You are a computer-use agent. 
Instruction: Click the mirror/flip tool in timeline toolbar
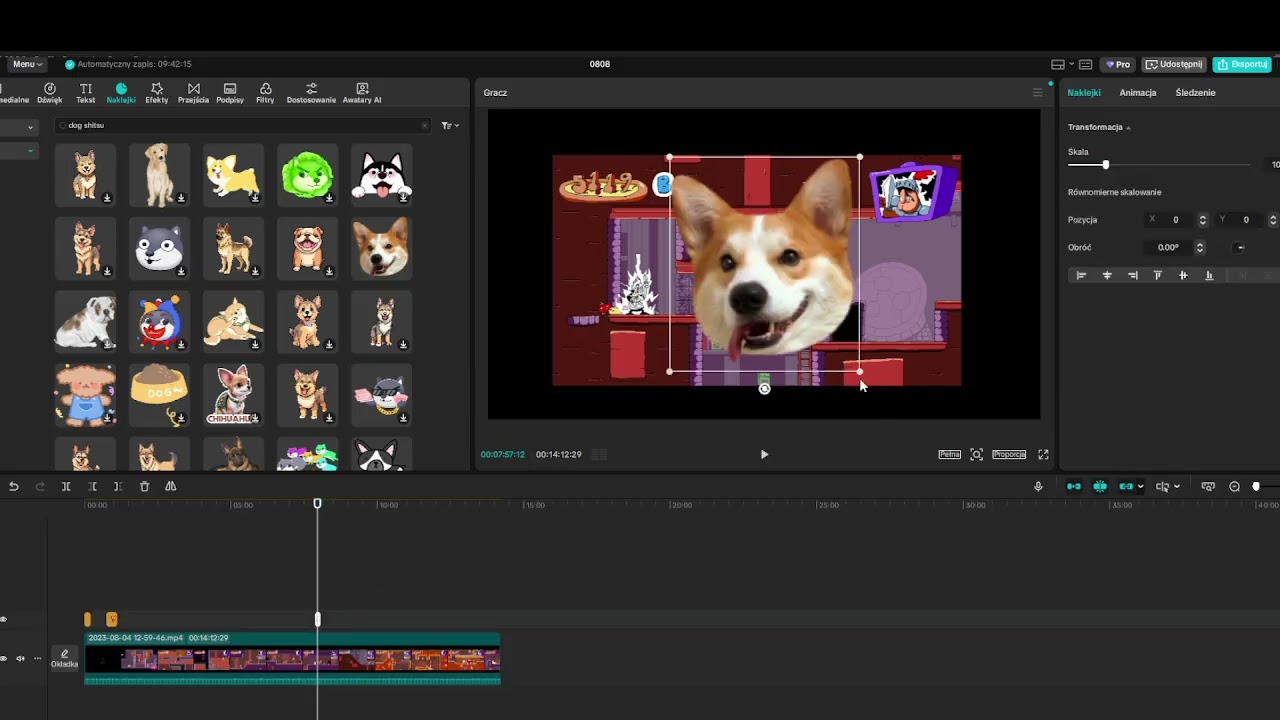pyautogui.click(x=171, y=487)
